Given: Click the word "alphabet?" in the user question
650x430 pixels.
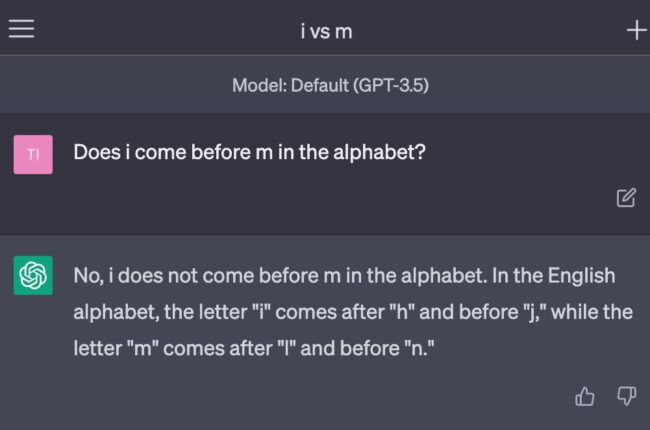Looking at the screenshot, I should [x=385, y=153].
